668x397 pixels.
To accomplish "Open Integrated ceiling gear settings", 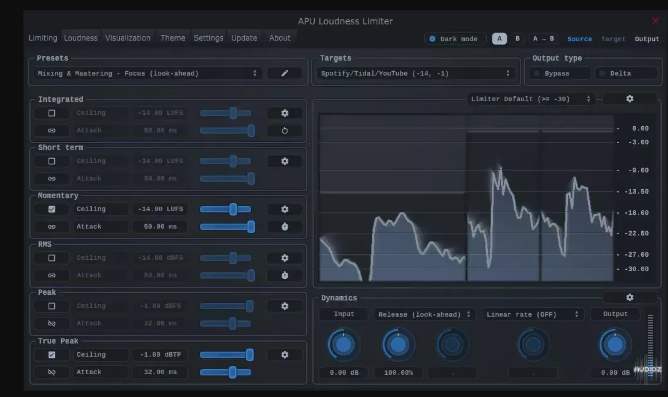I will 285,113.
